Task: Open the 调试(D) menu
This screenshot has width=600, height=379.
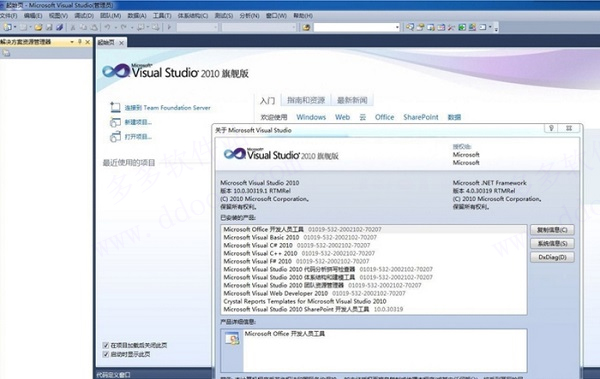Action: (x=84, y=16)
